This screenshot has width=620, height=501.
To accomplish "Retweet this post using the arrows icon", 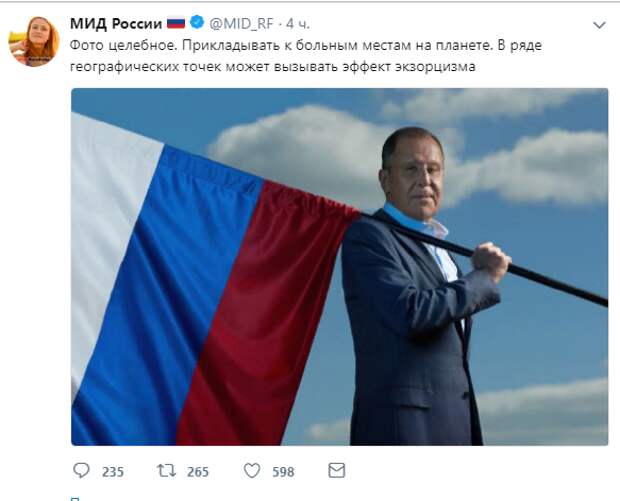I will 166,471.
